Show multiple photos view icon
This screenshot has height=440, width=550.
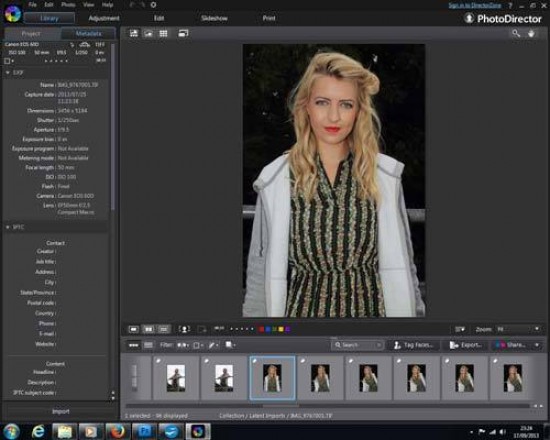click(x=163, y=329)
